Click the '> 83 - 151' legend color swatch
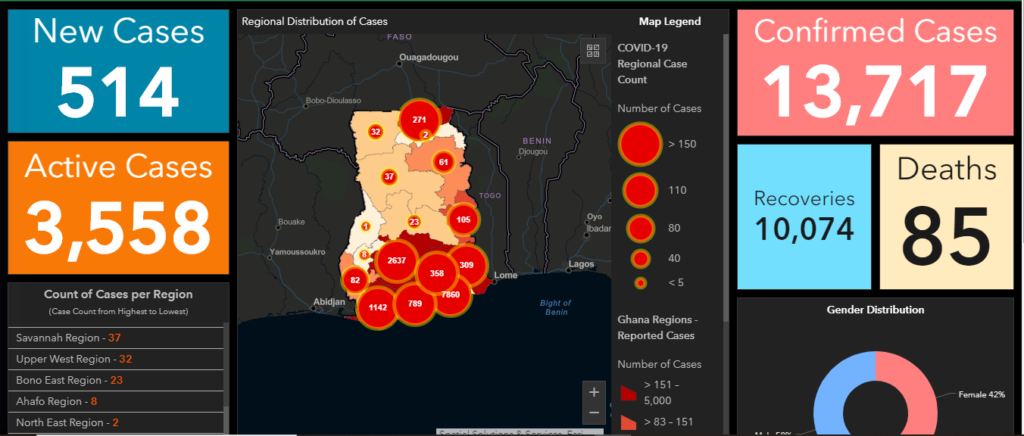 click(x=628, y=422)
